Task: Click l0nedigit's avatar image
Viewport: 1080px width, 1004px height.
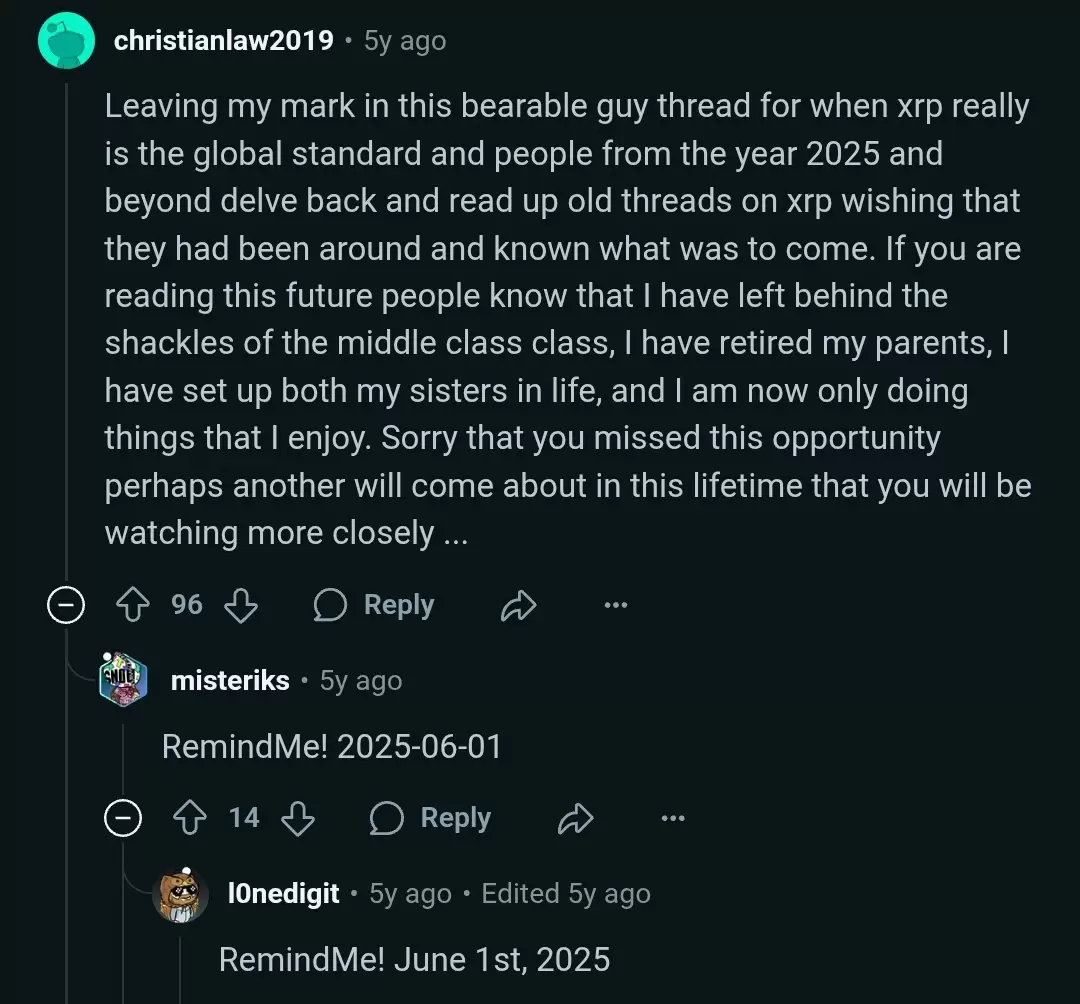Action: 180,895
